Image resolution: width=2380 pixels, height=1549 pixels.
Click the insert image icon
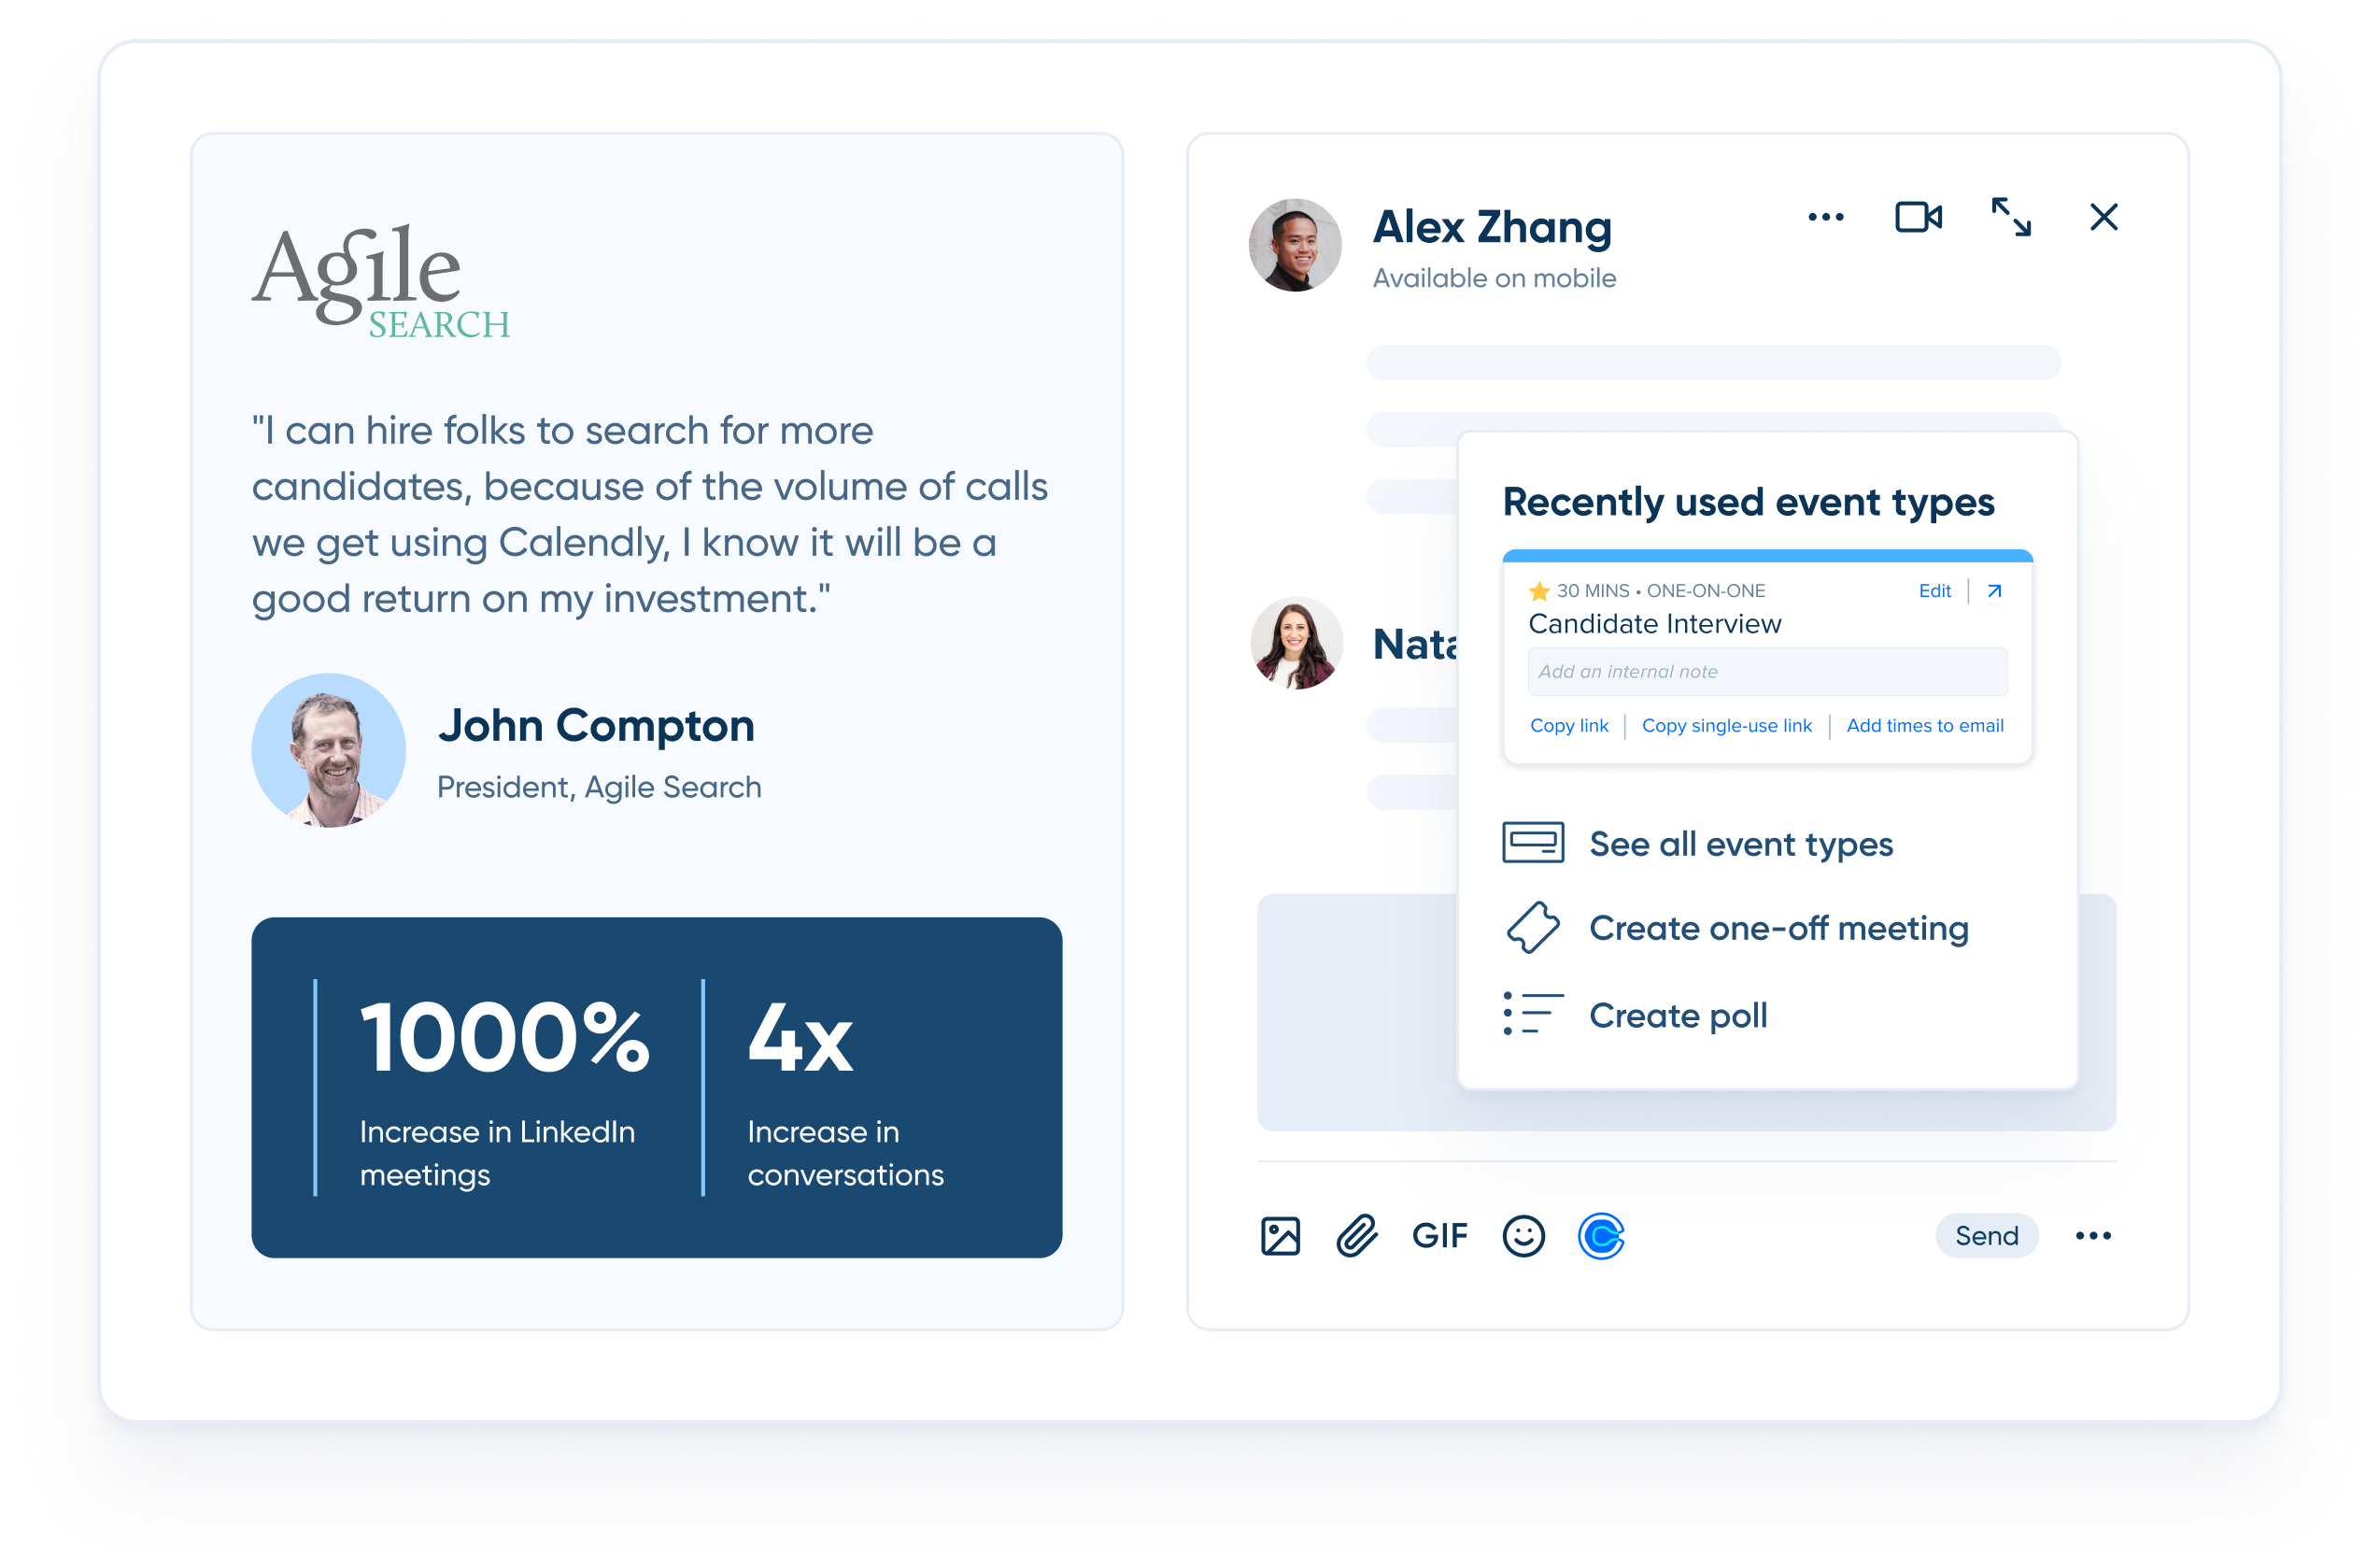[1280, 1236]
